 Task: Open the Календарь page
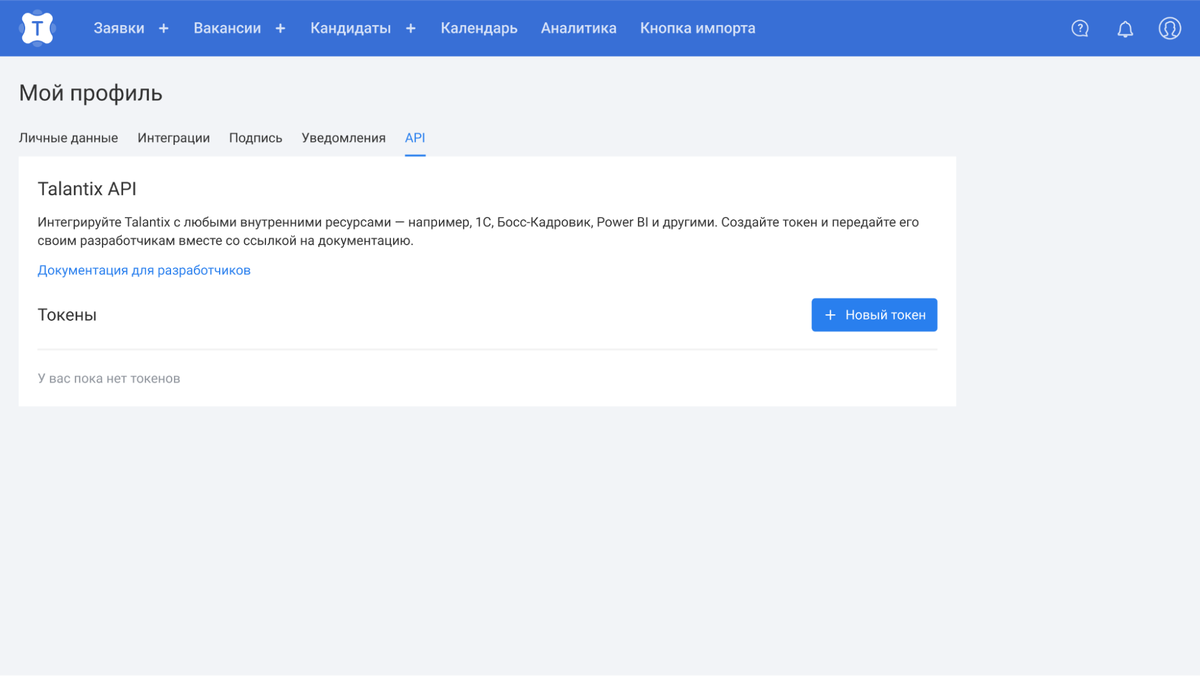coord(479,28)
